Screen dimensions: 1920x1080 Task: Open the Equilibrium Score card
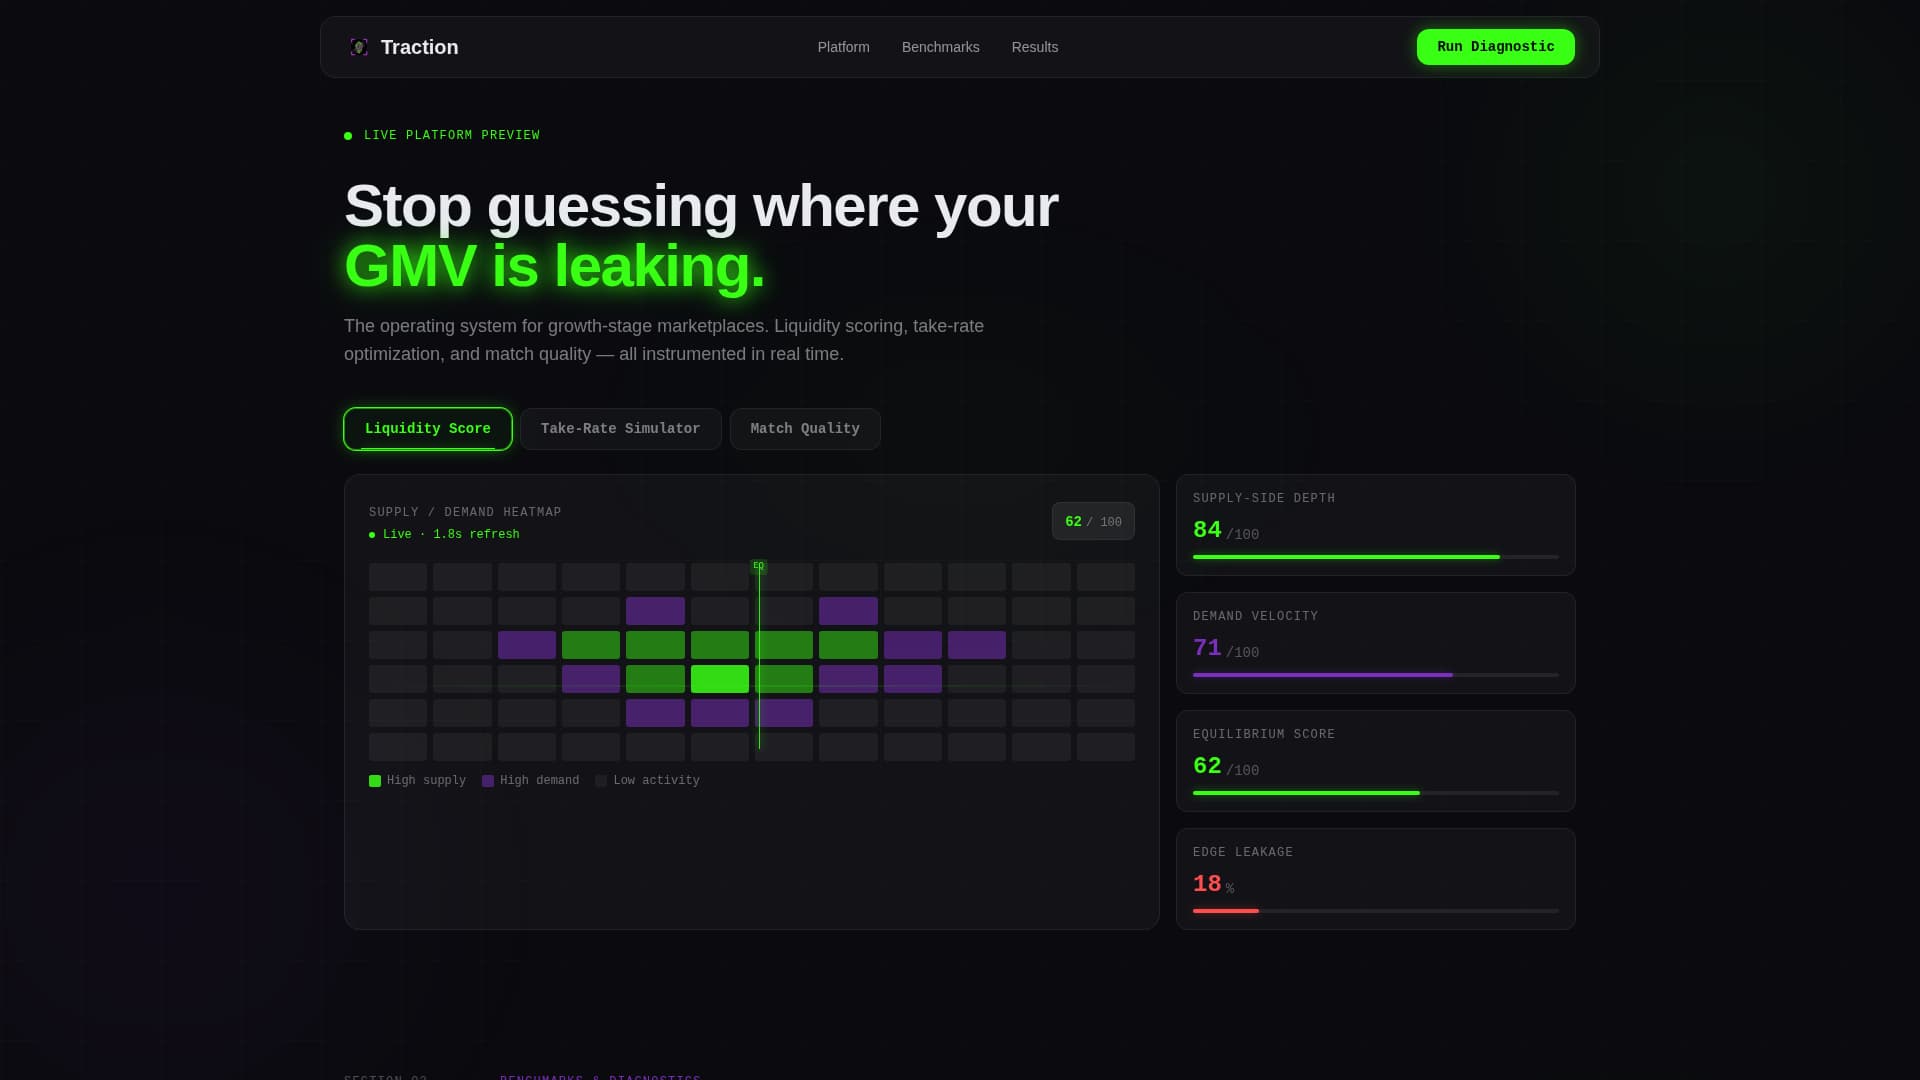coord(1375,760)
